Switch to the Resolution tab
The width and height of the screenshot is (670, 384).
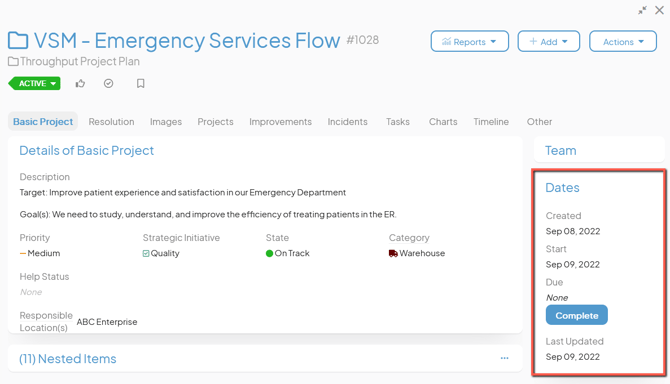coord(111,122)
